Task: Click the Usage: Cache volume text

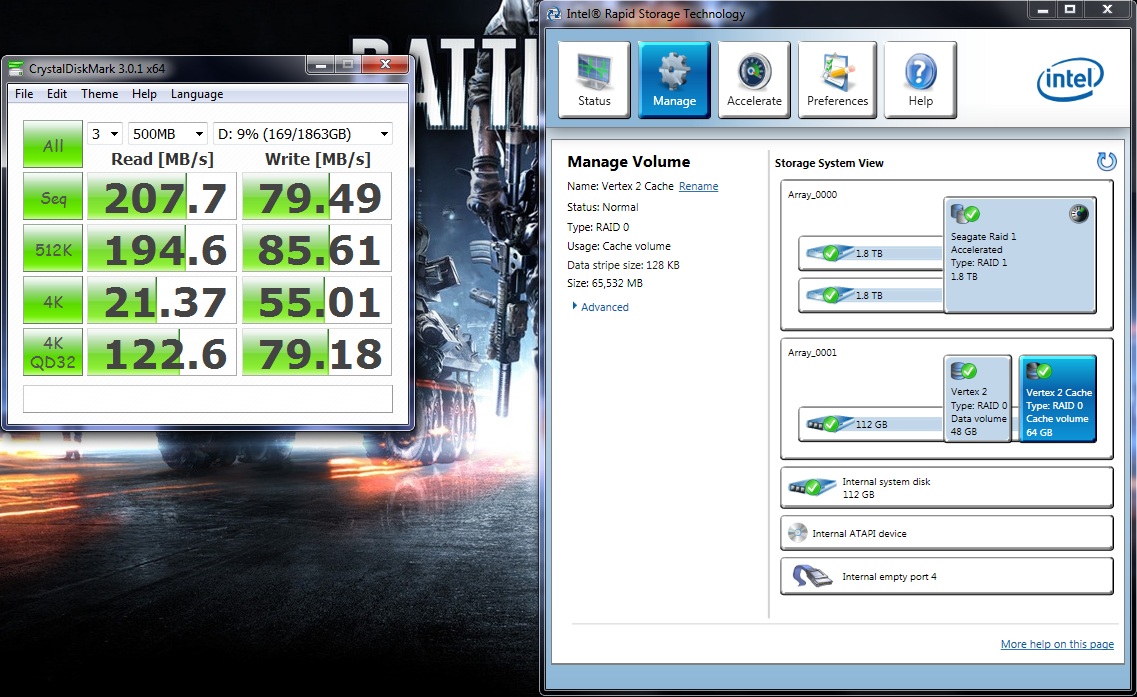Action: (x=619, y=246)
